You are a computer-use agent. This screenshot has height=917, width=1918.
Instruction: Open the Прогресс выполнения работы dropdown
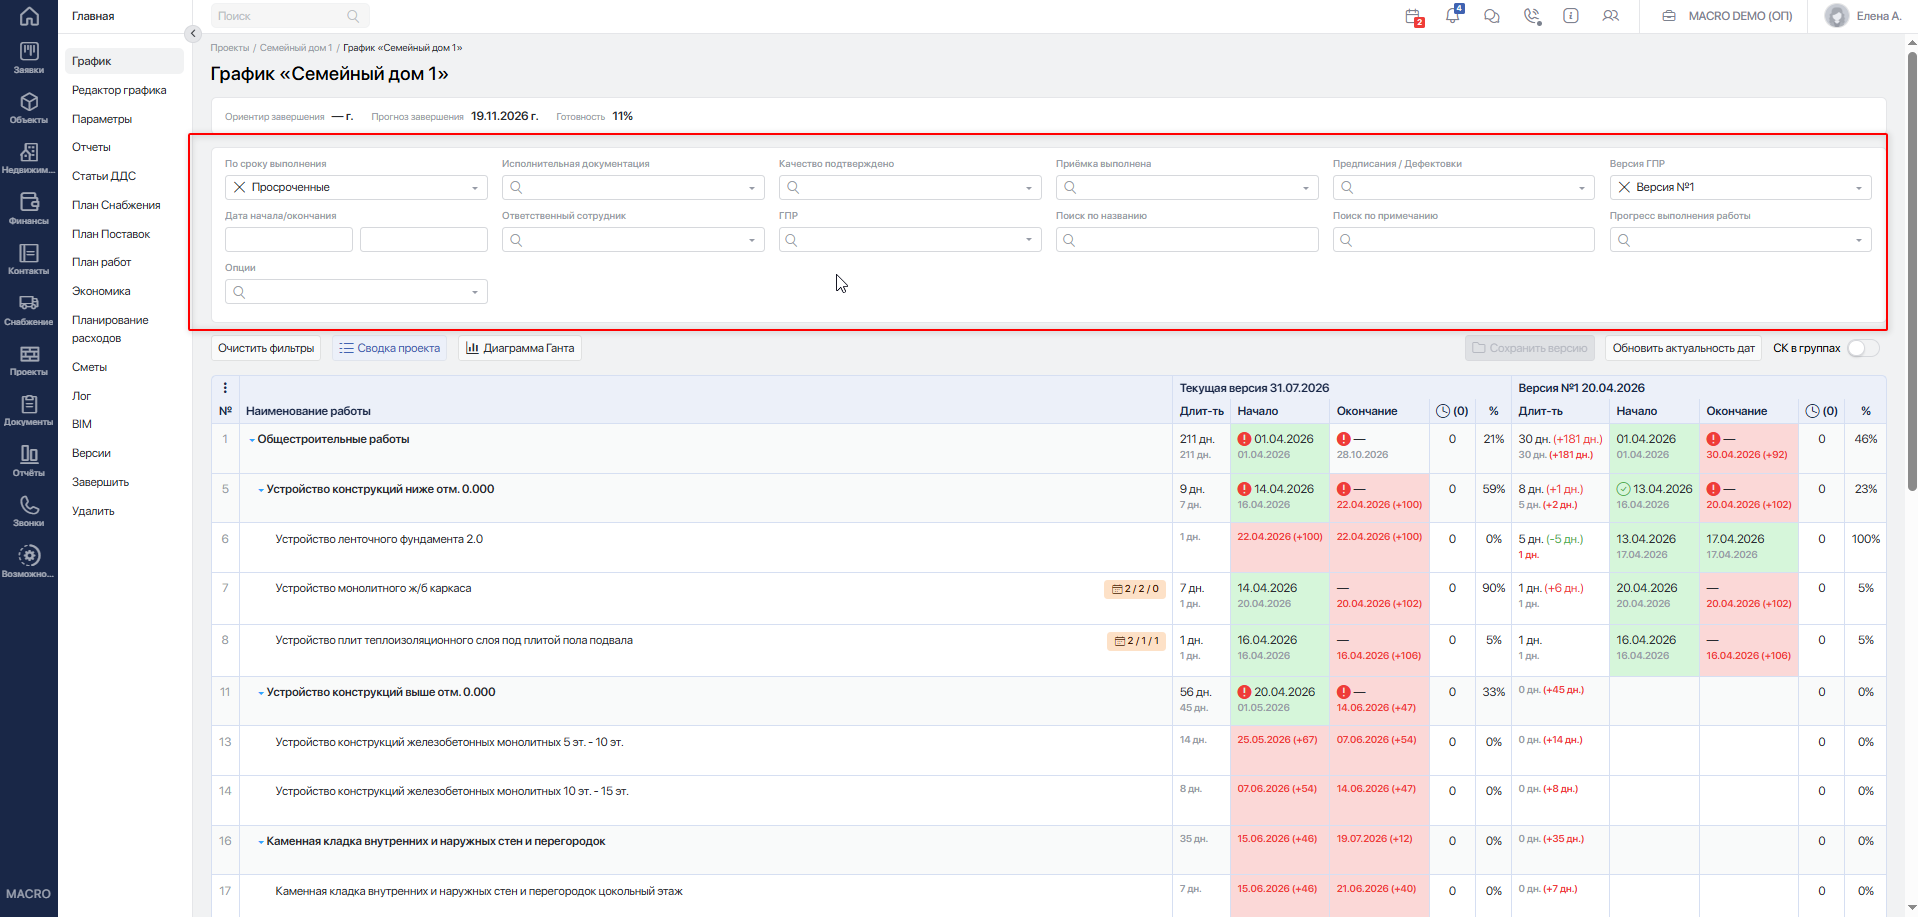click(1741, 240)
